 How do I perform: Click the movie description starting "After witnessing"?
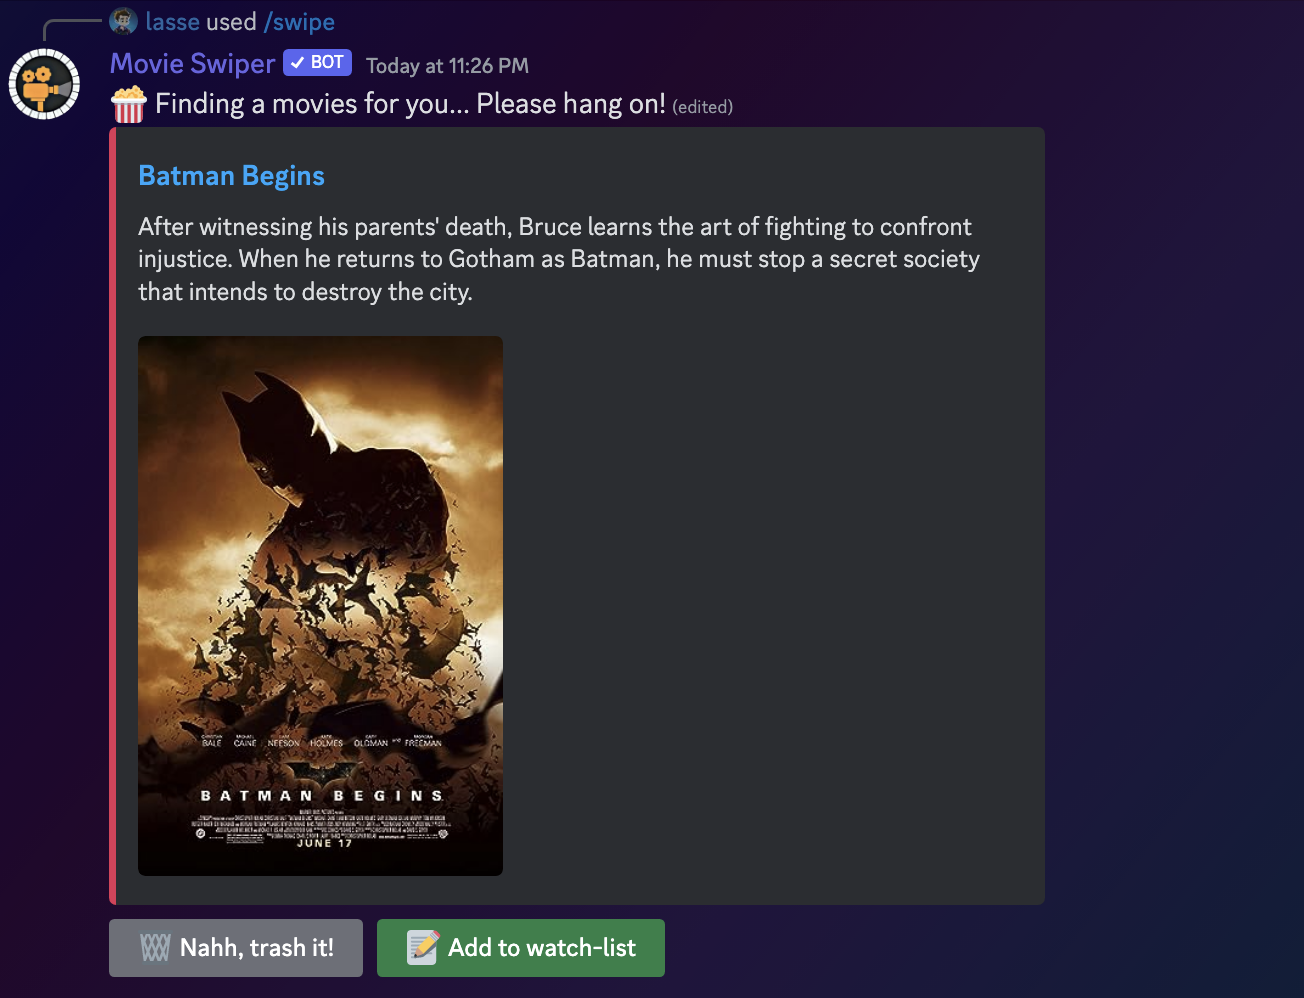(x=559, y=259)
